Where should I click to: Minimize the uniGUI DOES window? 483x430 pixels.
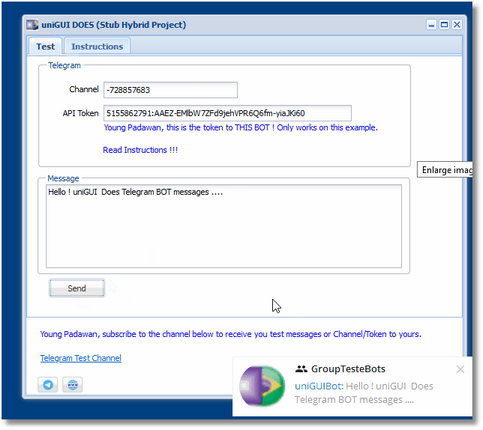click(432, 25)
